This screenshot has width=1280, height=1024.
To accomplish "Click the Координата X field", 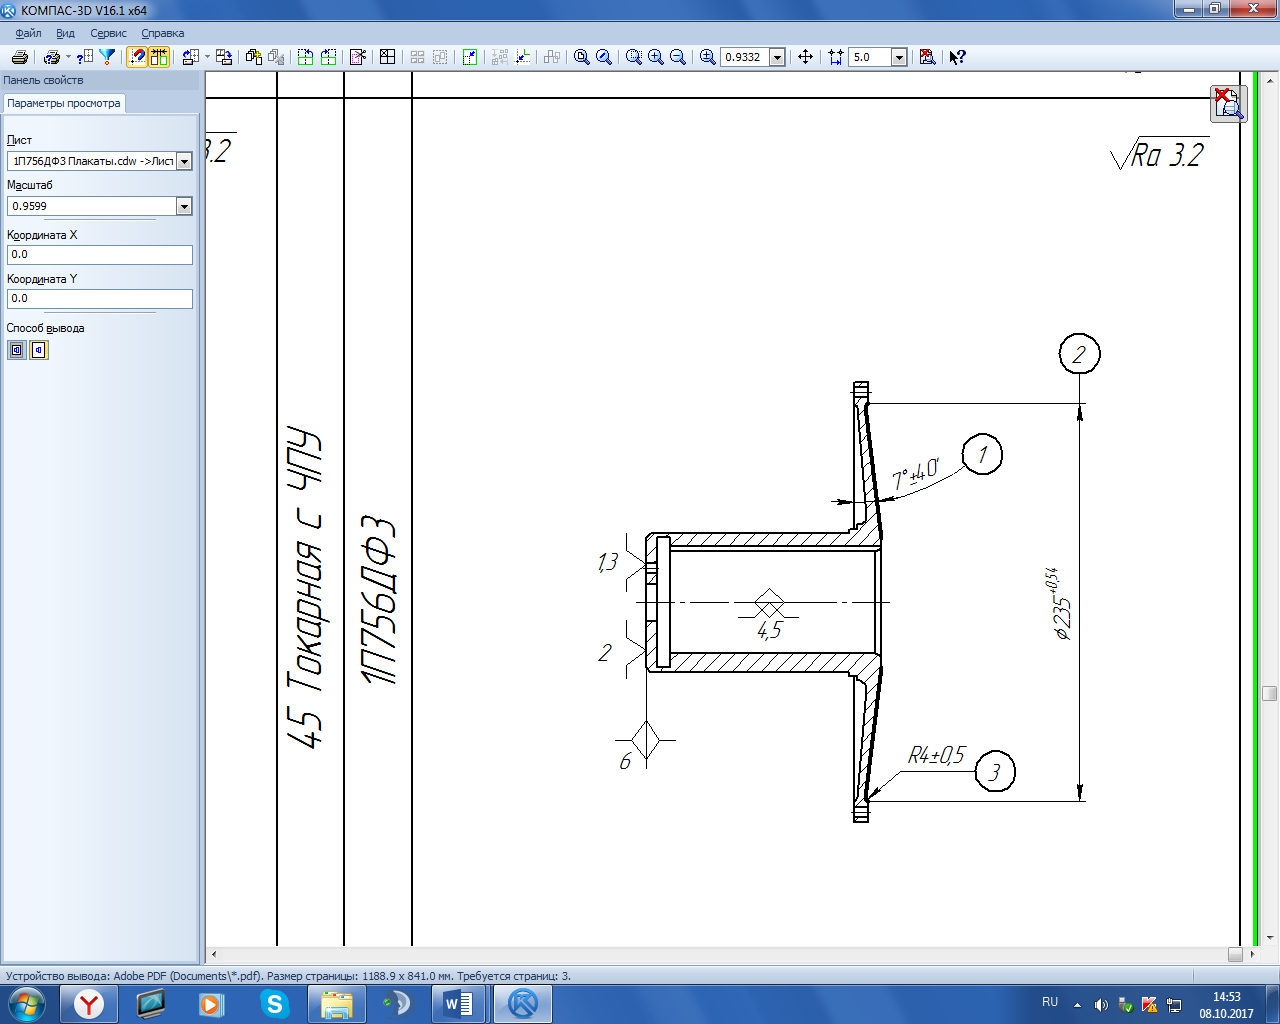I will [x=99, y=254].
